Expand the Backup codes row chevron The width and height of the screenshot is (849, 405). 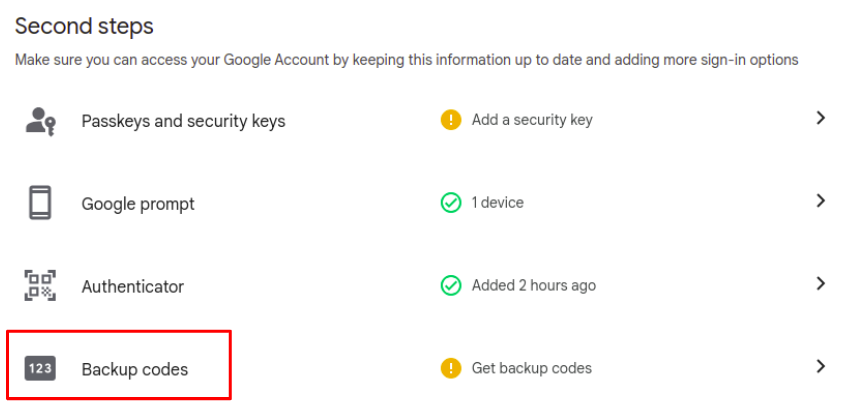coord(821,367)
